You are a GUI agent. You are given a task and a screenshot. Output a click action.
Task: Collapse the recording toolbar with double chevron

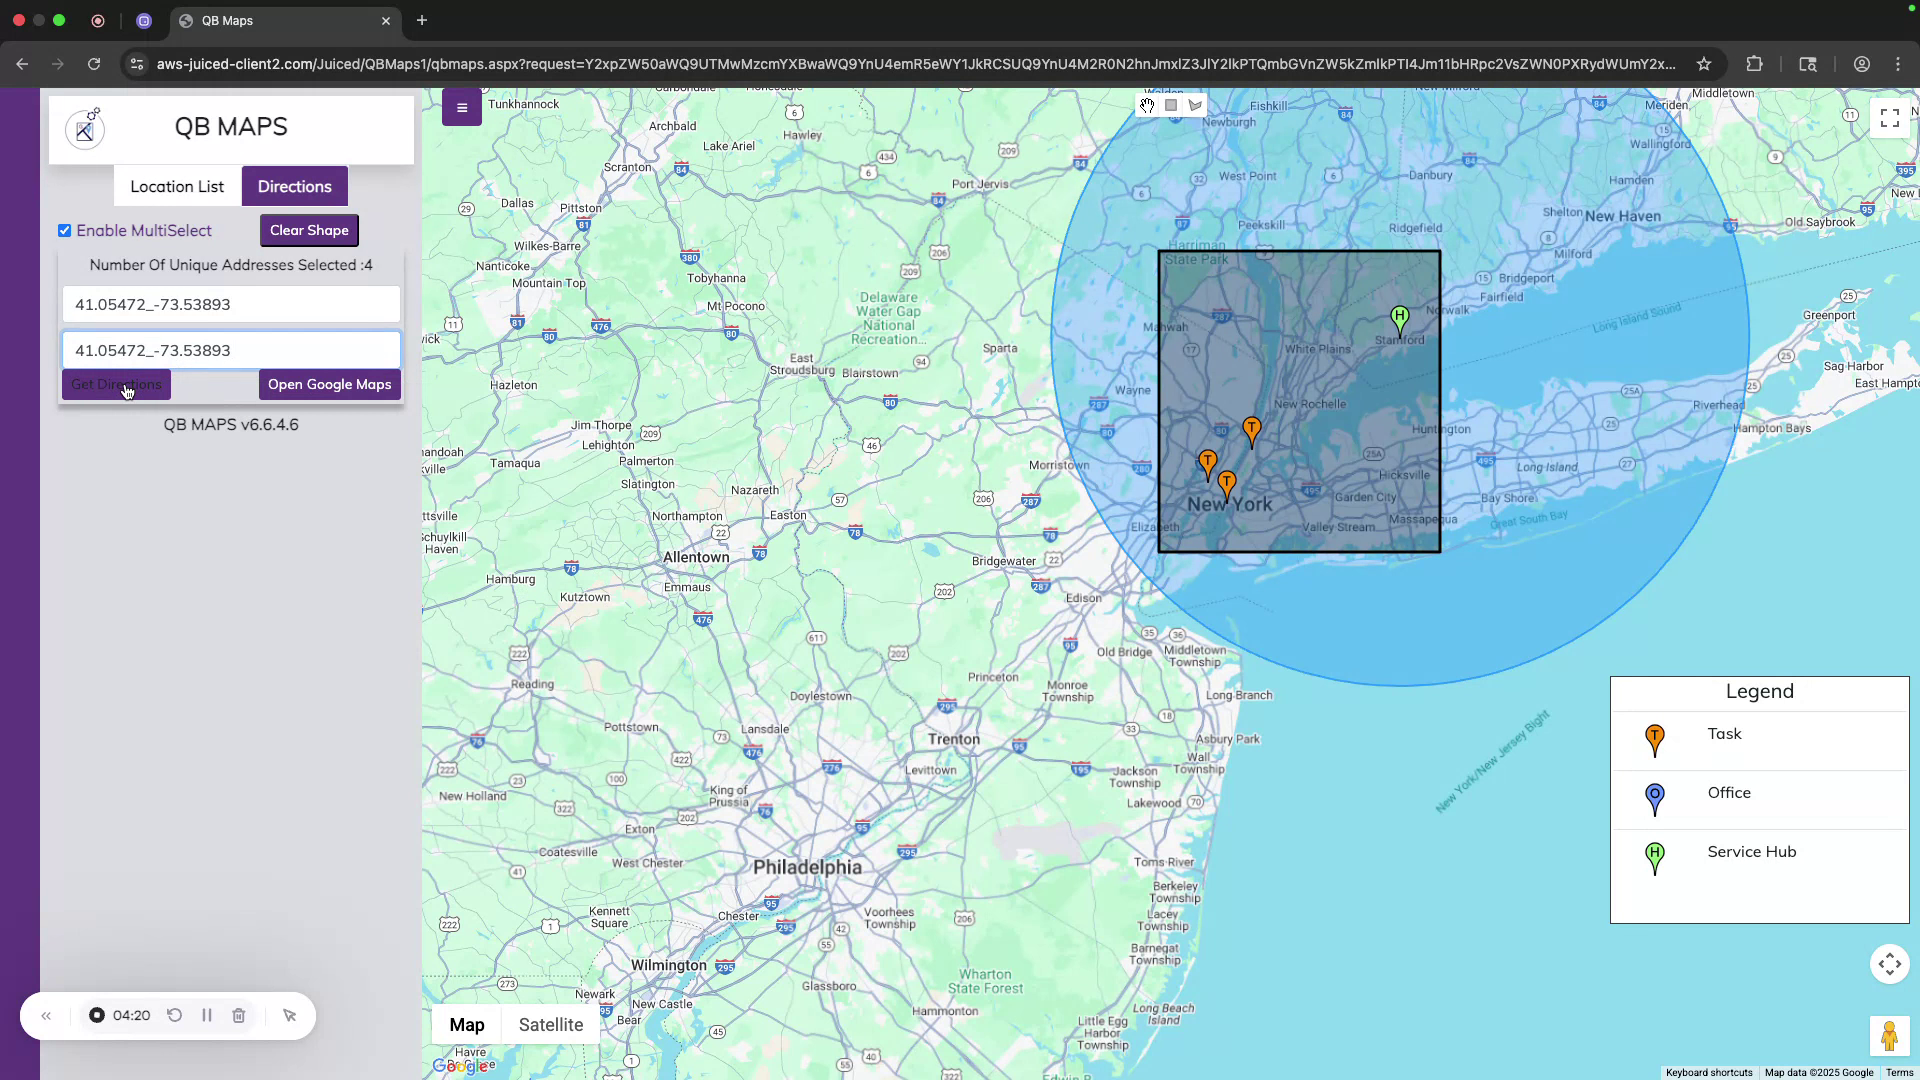[46, 1015]
